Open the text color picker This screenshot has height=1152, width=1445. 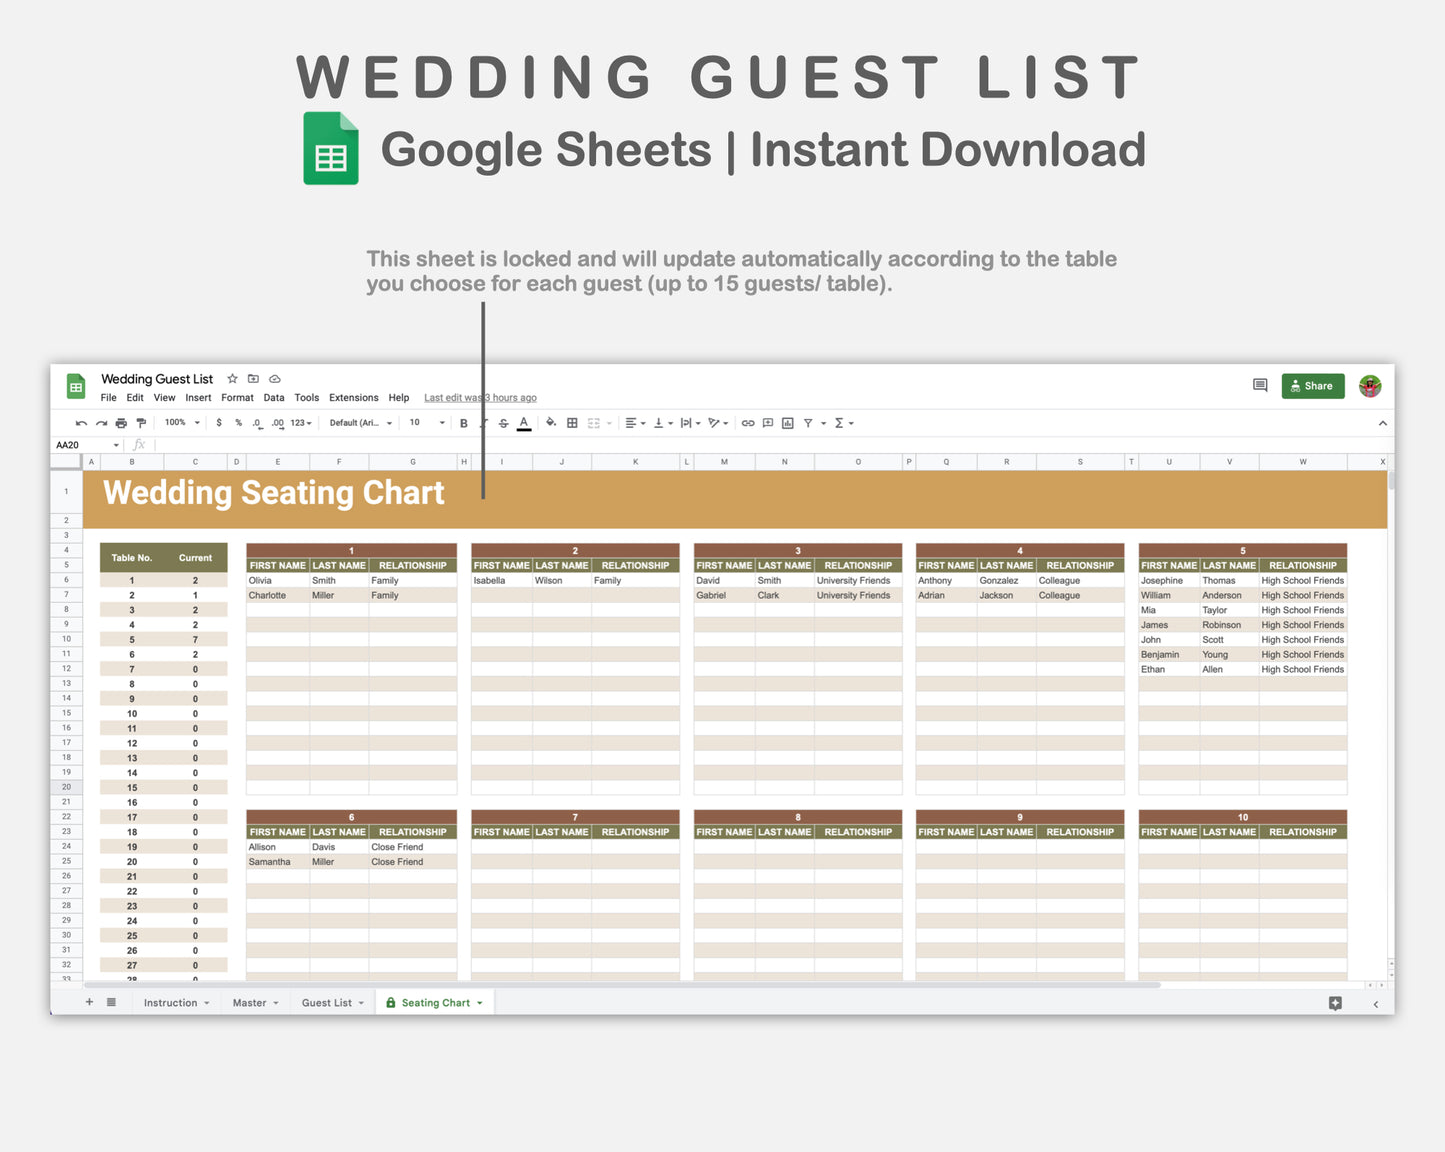[524, 422]
